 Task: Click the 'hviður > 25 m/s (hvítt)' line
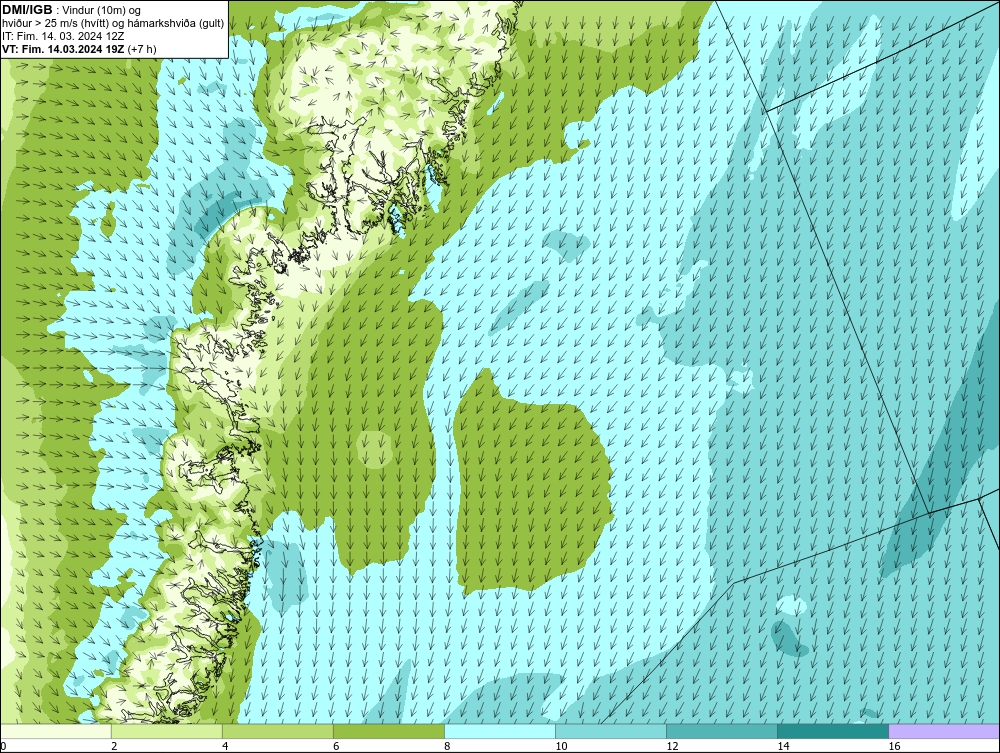pyautogui.click(x=114, y=24)
